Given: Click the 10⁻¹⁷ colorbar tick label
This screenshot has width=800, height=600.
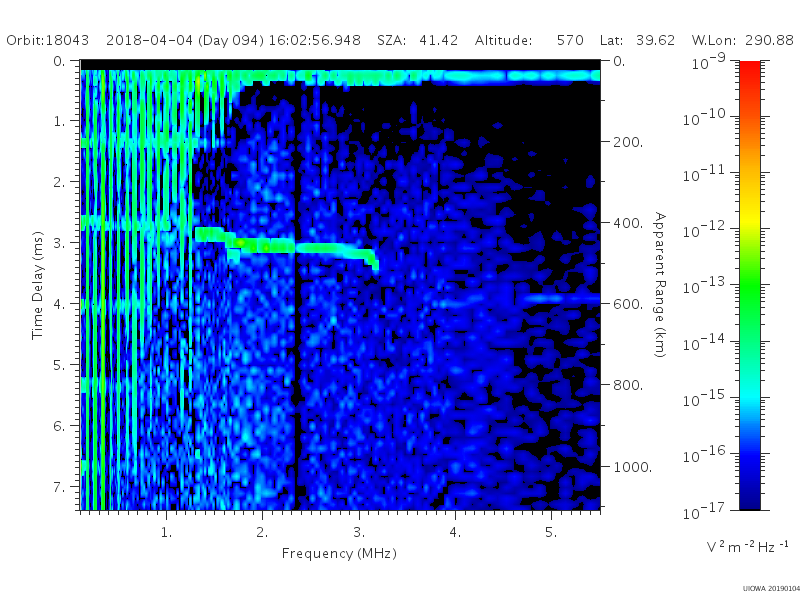Looking at the screenshot, I should coord(704,512).
